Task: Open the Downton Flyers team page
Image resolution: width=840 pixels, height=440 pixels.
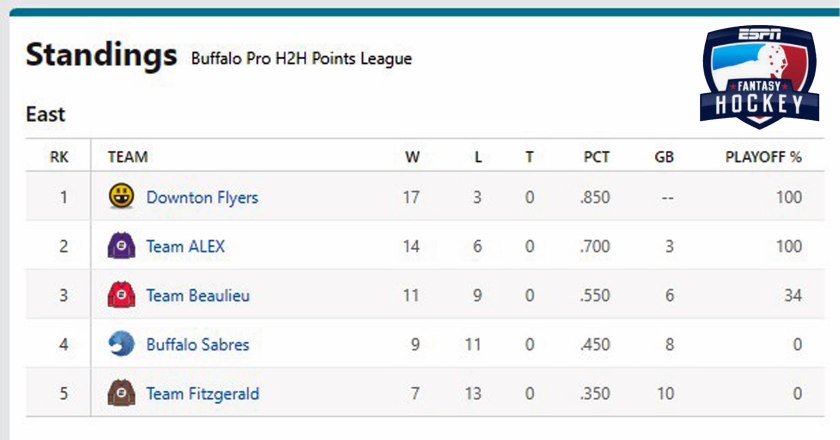Action: 202,197
